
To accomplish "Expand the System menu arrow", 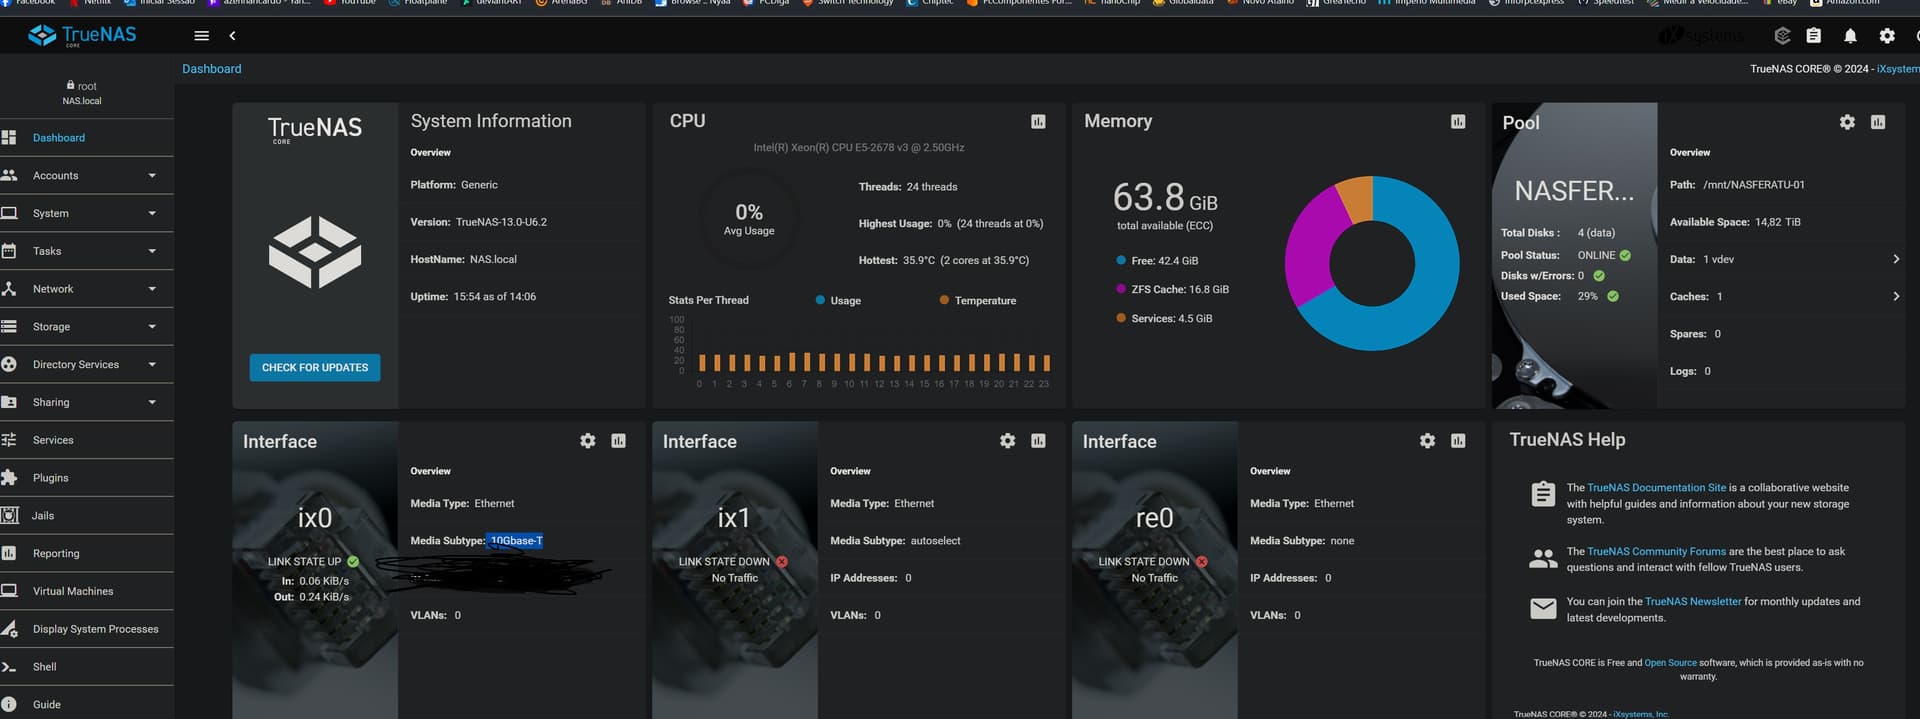I will click(x=152, y=213).
